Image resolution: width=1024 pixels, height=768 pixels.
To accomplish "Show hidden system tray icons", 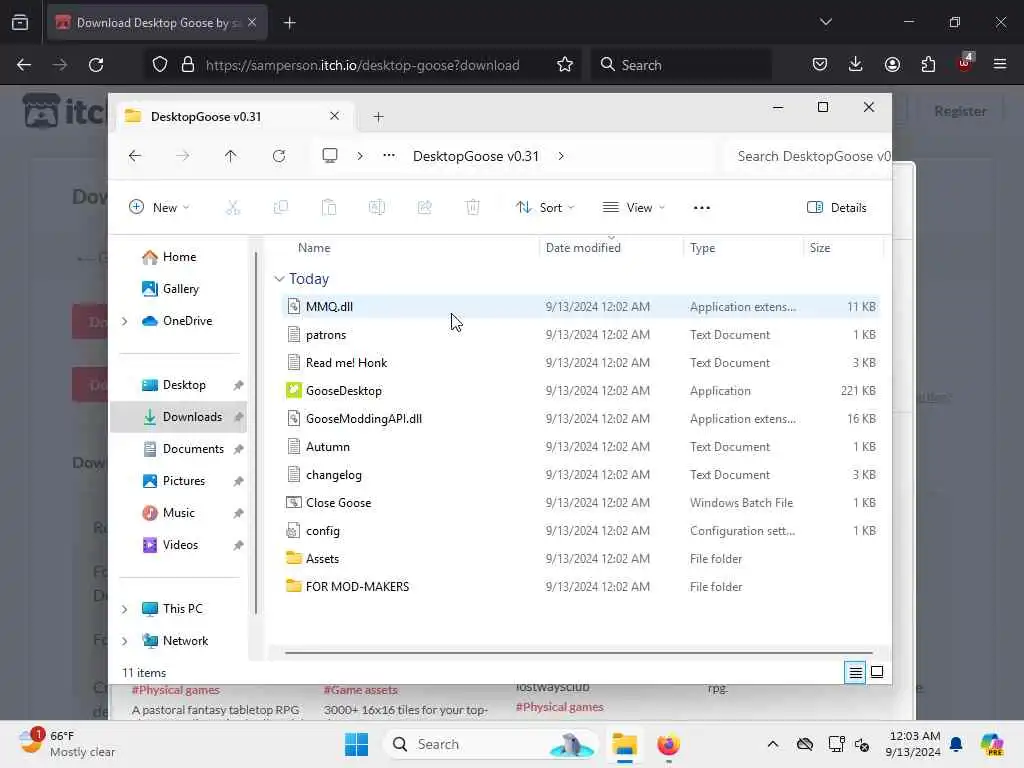I will [x=773, y=744].
